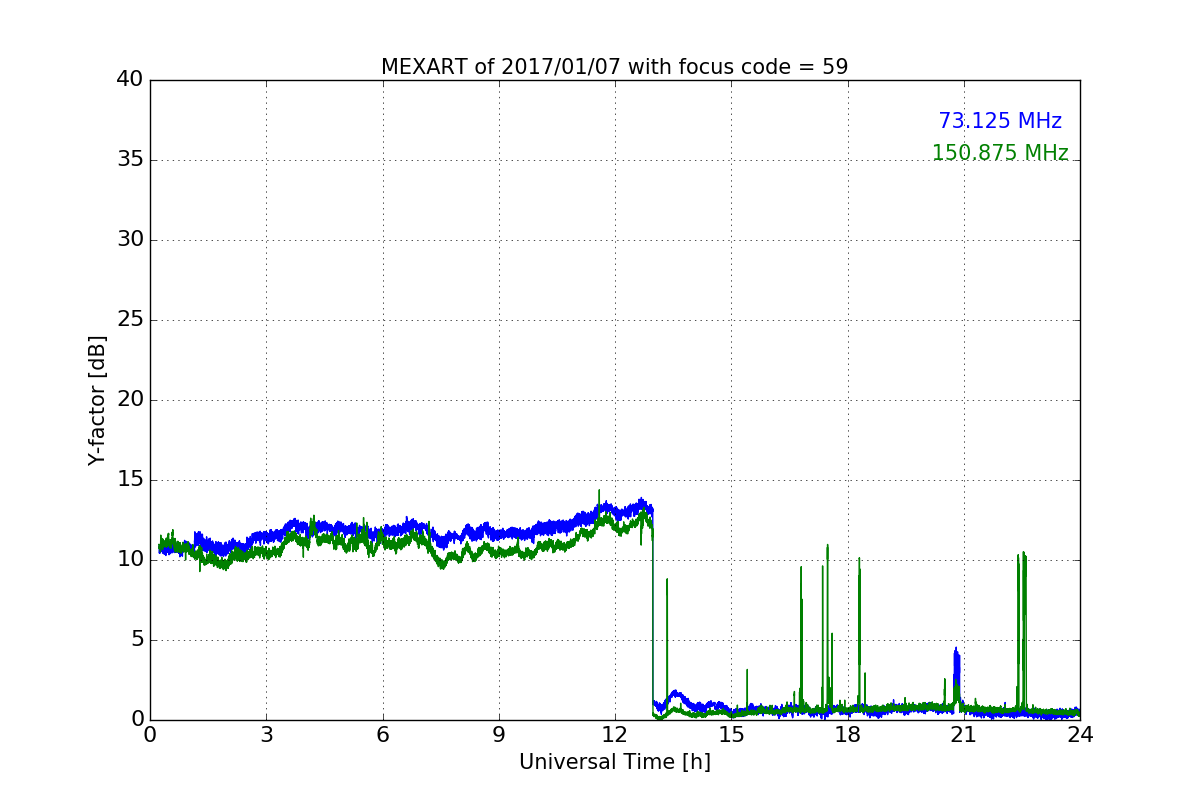1200x800 pixels.
Task: Click x-axis tick label '3'
Action: [x=266, y=735]
